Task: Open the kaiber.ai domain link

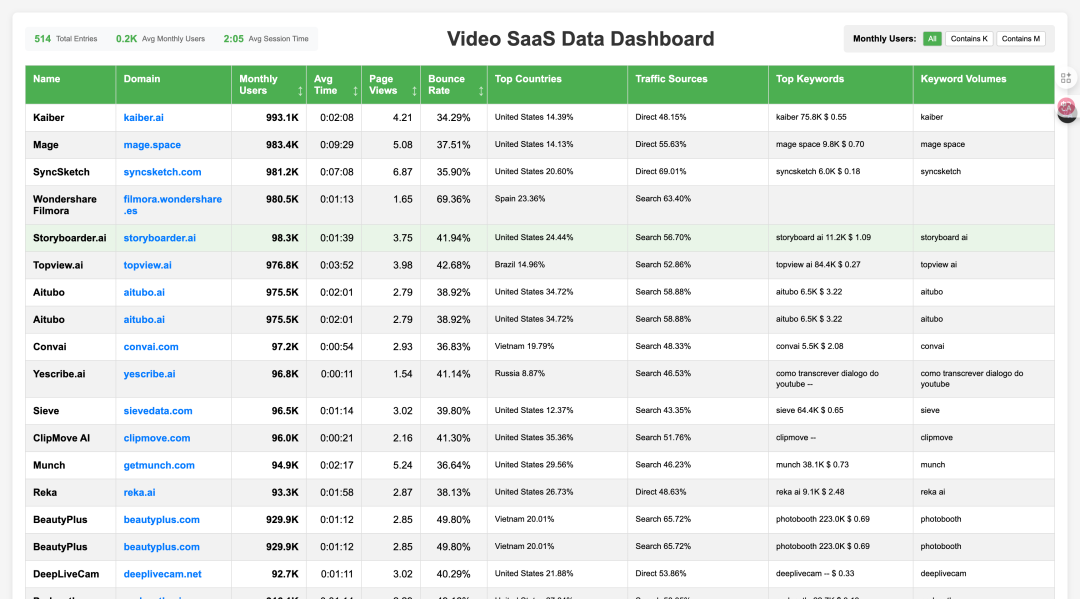Action: coord(143,118)
